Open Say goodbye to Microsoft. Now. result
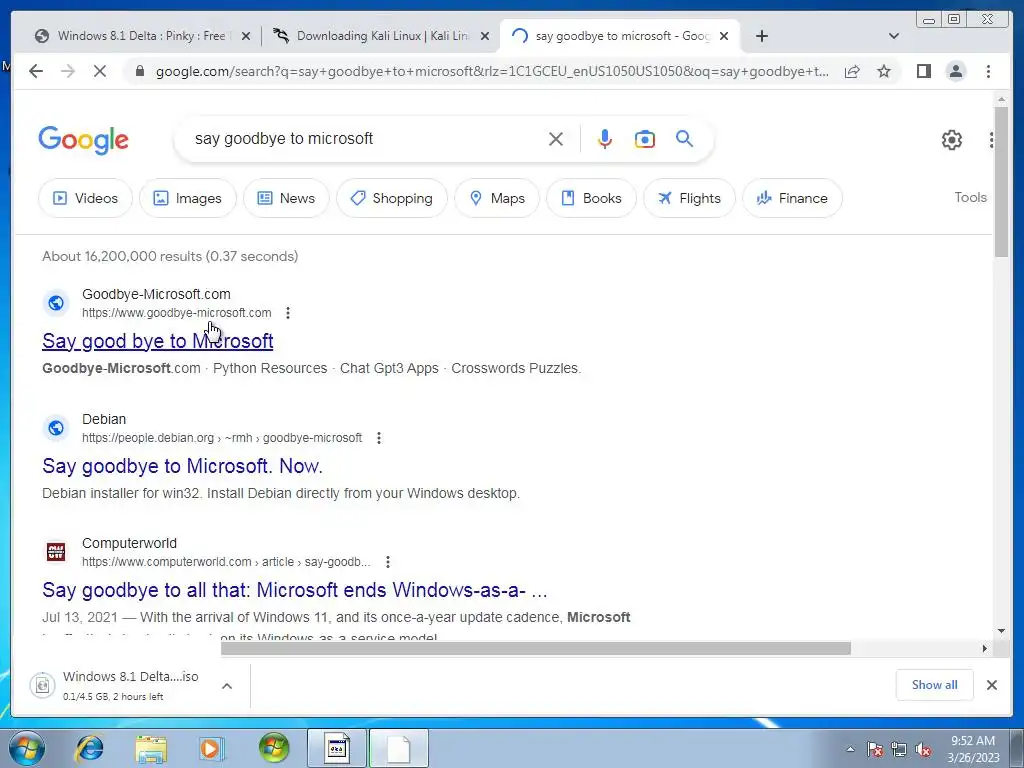This screenshot has width=1024, height=768. click(182, 466)
